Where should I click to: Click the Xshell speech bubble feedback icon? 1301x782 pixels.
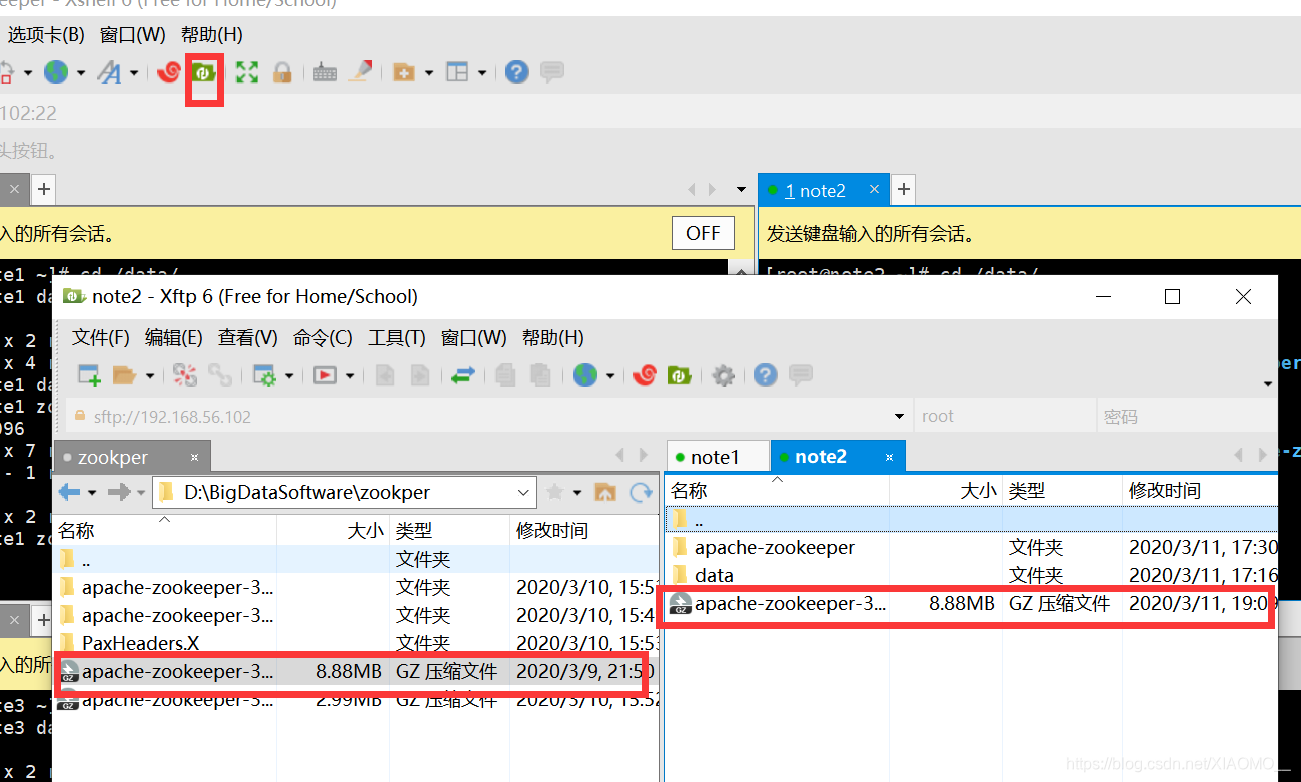click(x=551, y=72)
